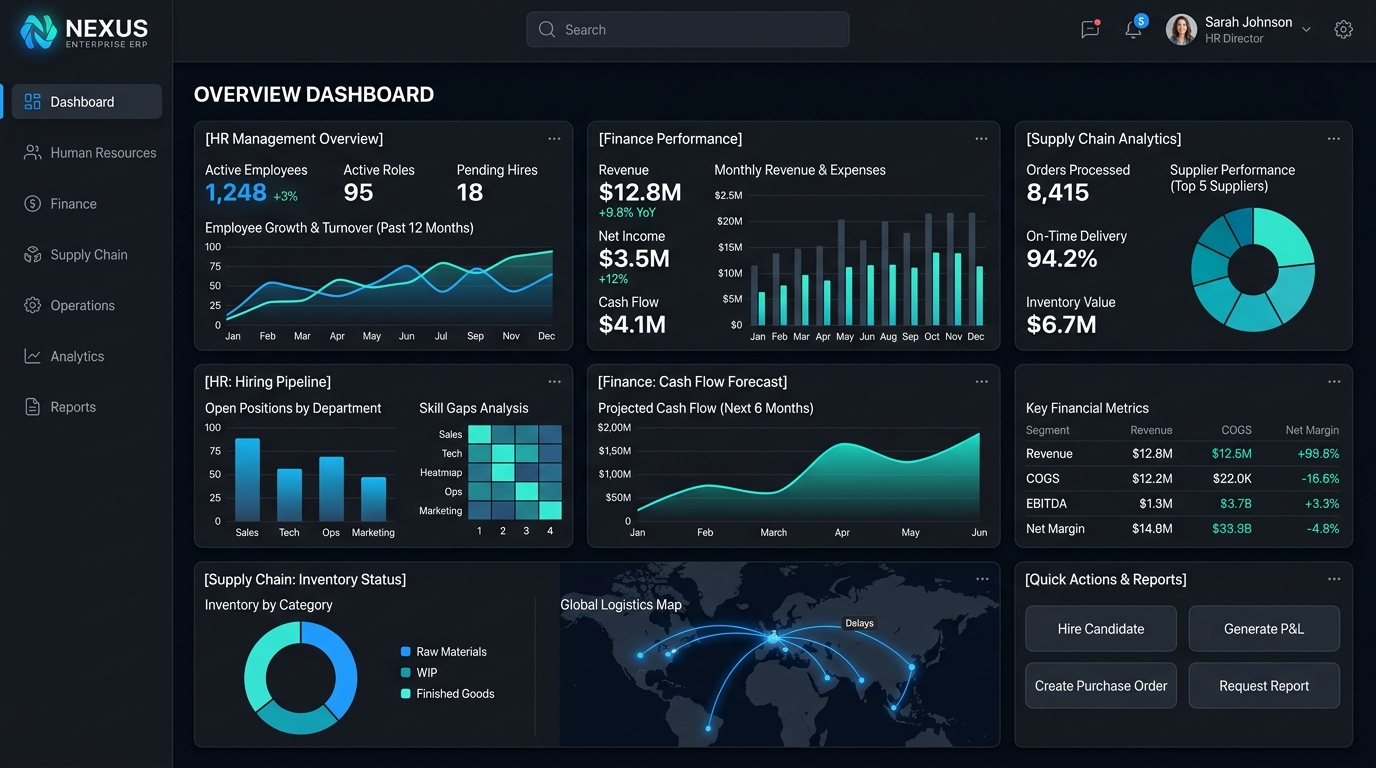The height and width of the screenshot is (768, 1376).
Task: Click the Nexus logo icon
Action: (x=39, y=31)
